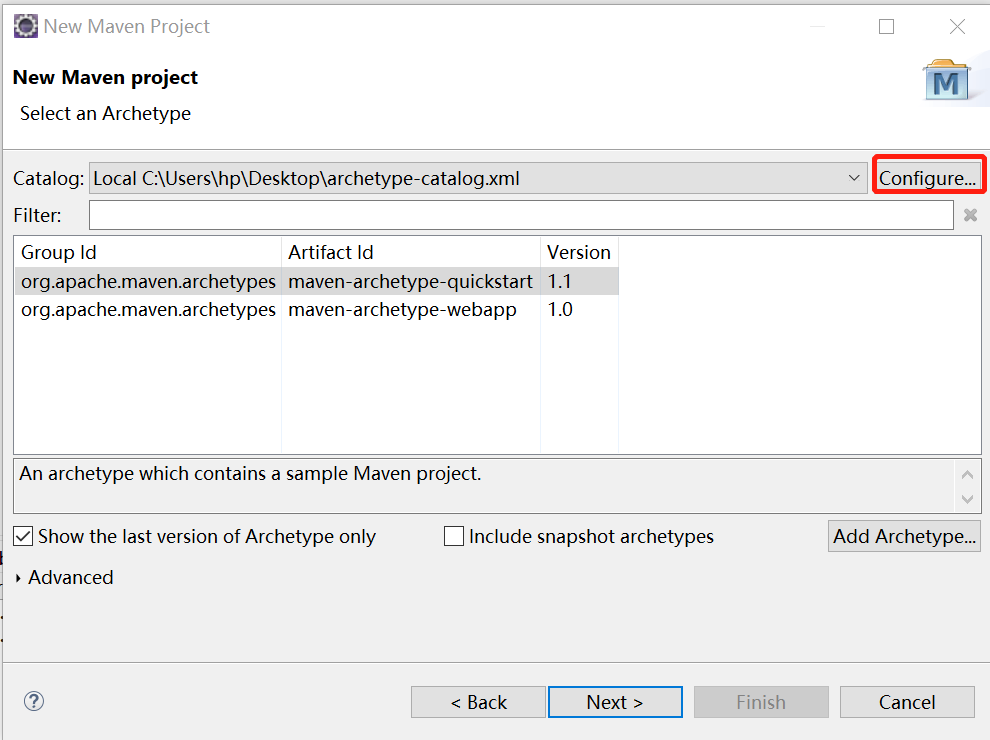
Task: Click org.apache.maven.archetypes in the webapp row
Action: coord(148,309)
